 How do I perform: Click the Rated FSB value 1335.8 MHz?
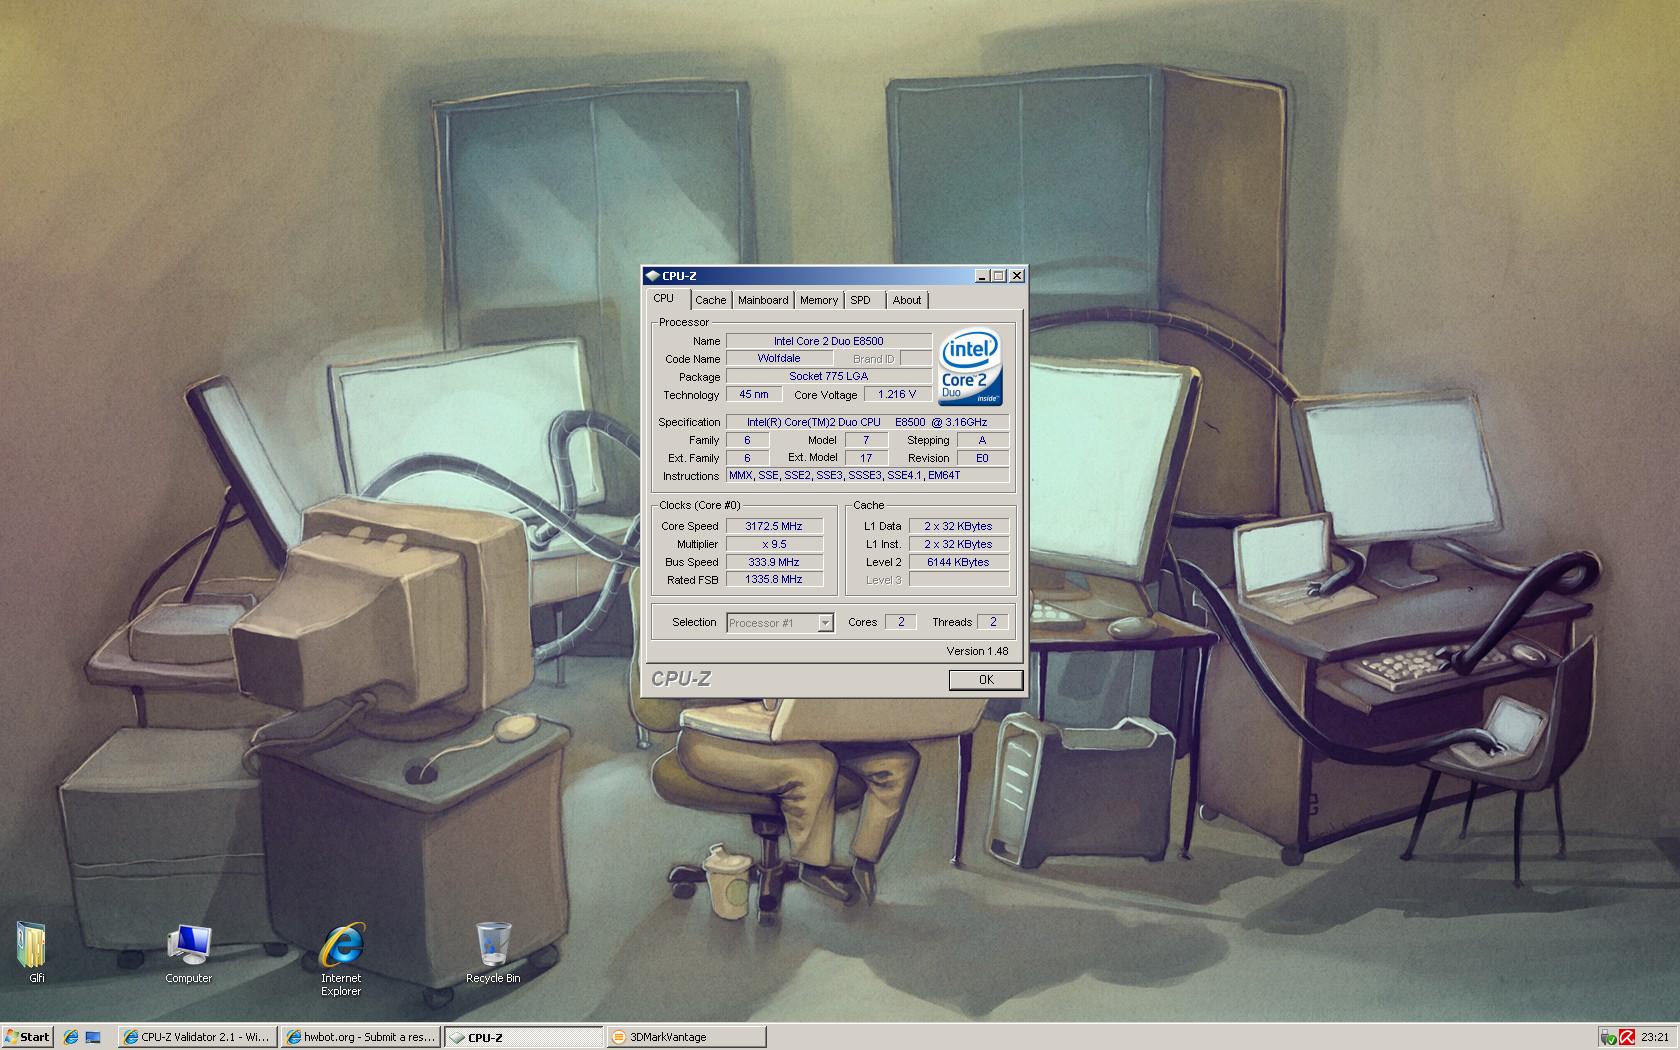[x=774, y=579]
